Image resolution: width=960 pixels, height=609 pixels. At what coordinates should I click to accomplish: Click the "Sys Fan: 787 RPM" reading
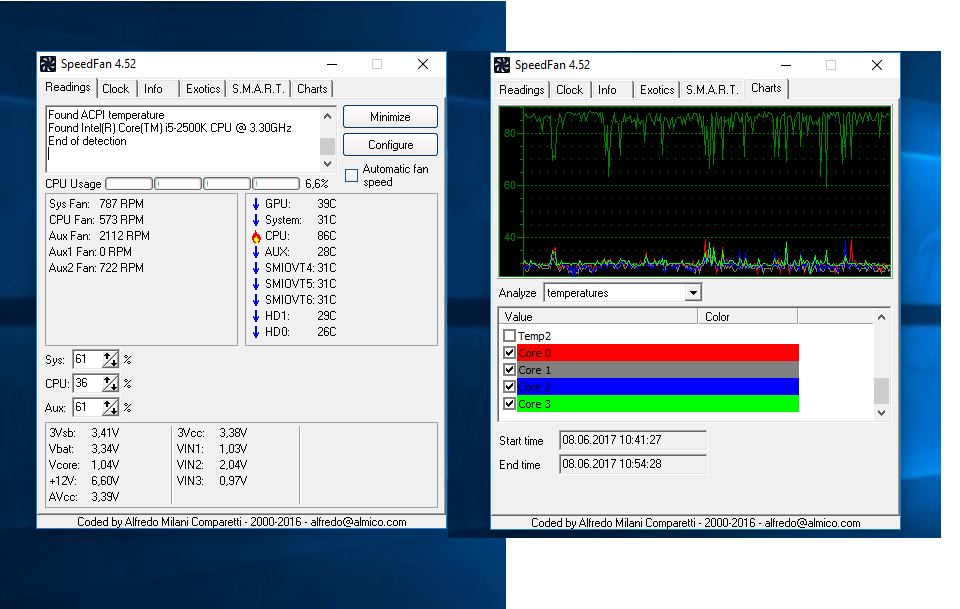pos(96,204)
